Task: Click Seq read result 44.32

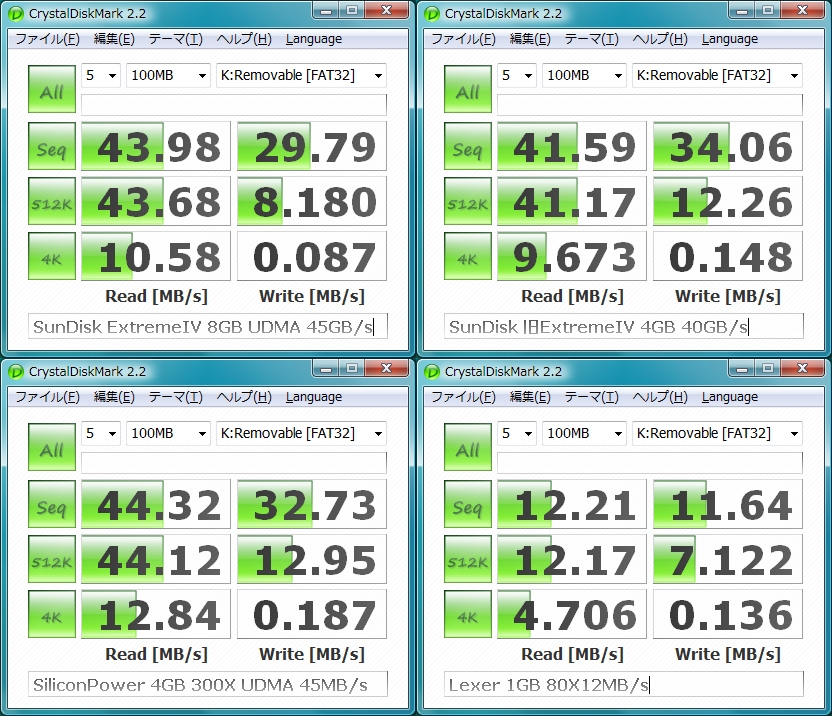Action: click(x=156, y=504)
